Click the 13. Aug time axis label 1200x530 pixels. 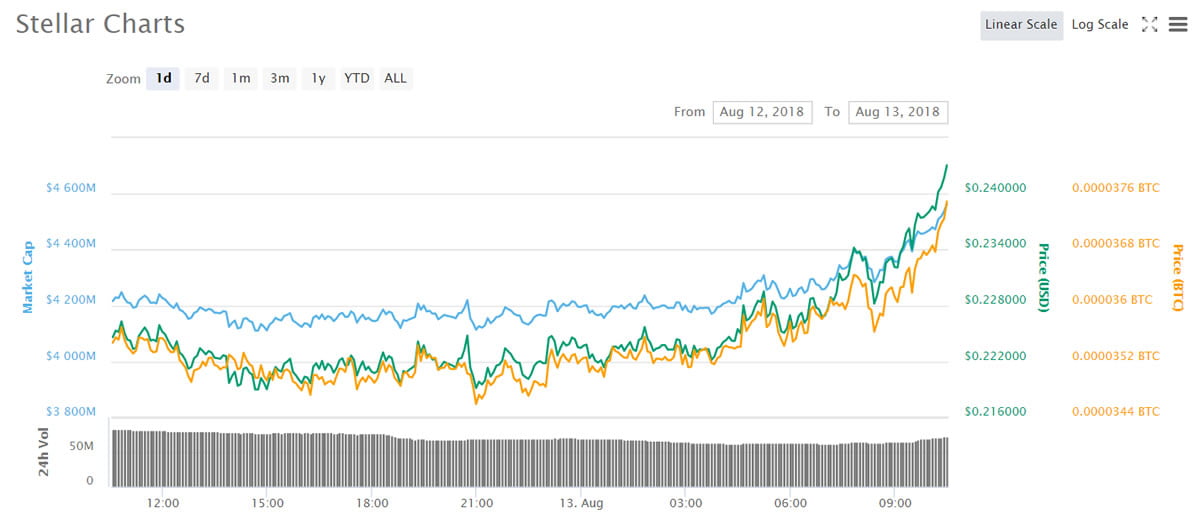(x=581, y=503)
